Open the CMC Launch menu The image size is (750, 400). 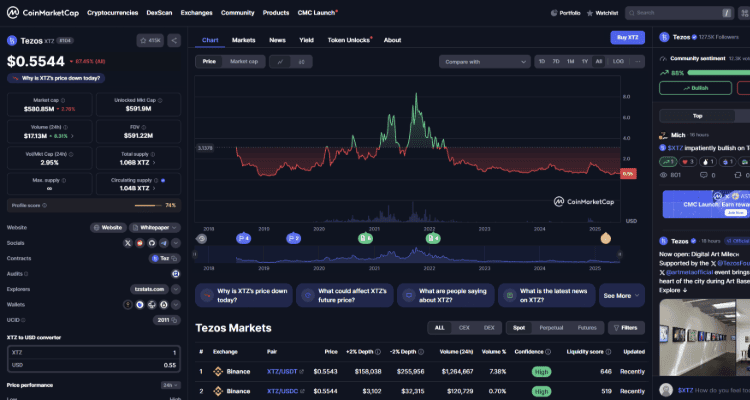(x=317, y=13)
